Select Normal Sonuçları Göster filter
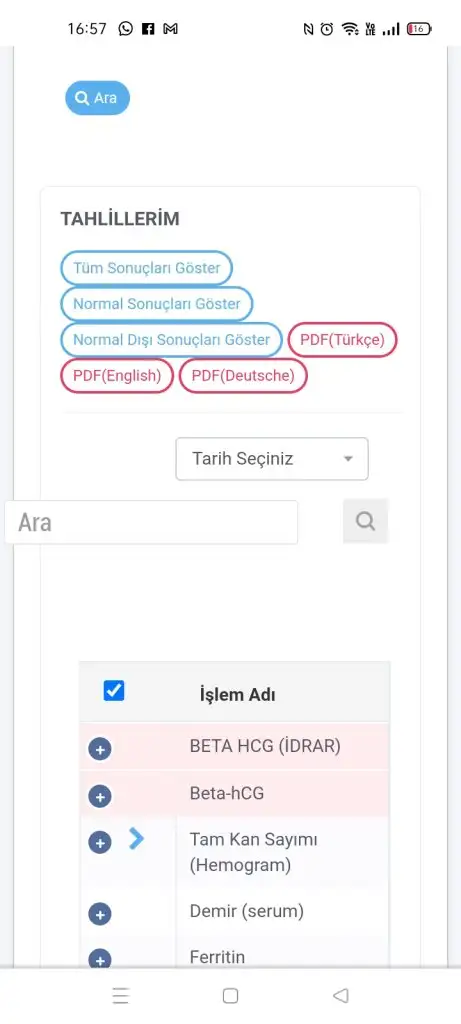The image size is (461, 1024). tap(157, 304)
